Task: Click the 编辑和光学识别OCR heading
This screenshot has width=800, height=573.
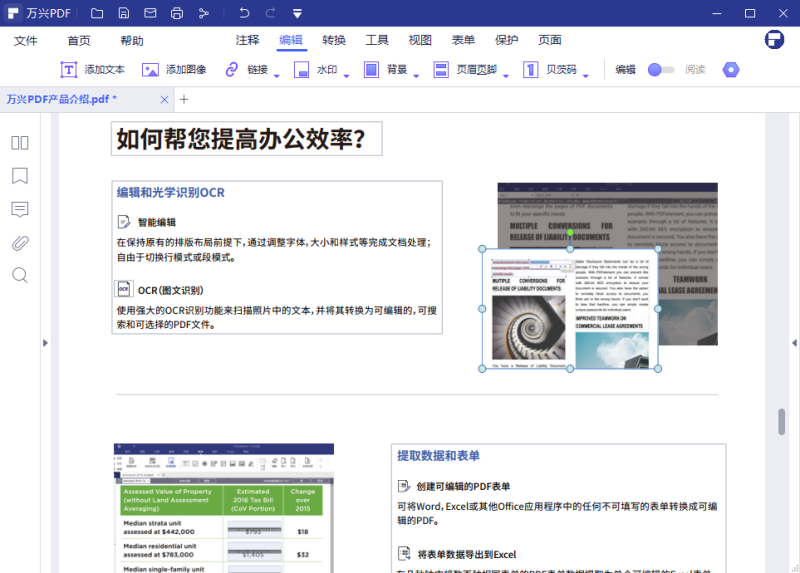Action: pos(170,192)
